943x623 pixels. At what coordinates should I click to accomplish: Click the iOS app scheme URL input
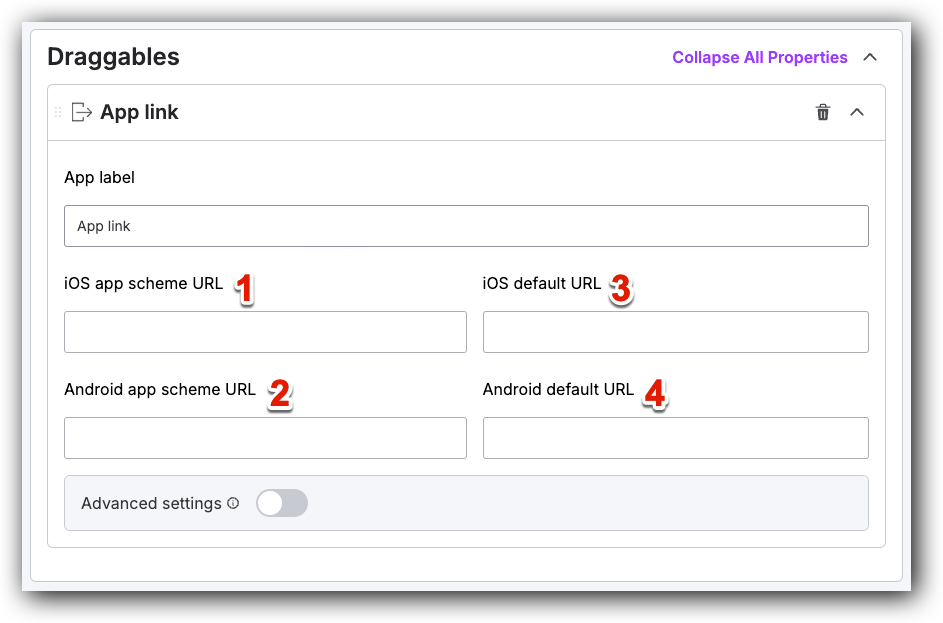tap(265, 332)
